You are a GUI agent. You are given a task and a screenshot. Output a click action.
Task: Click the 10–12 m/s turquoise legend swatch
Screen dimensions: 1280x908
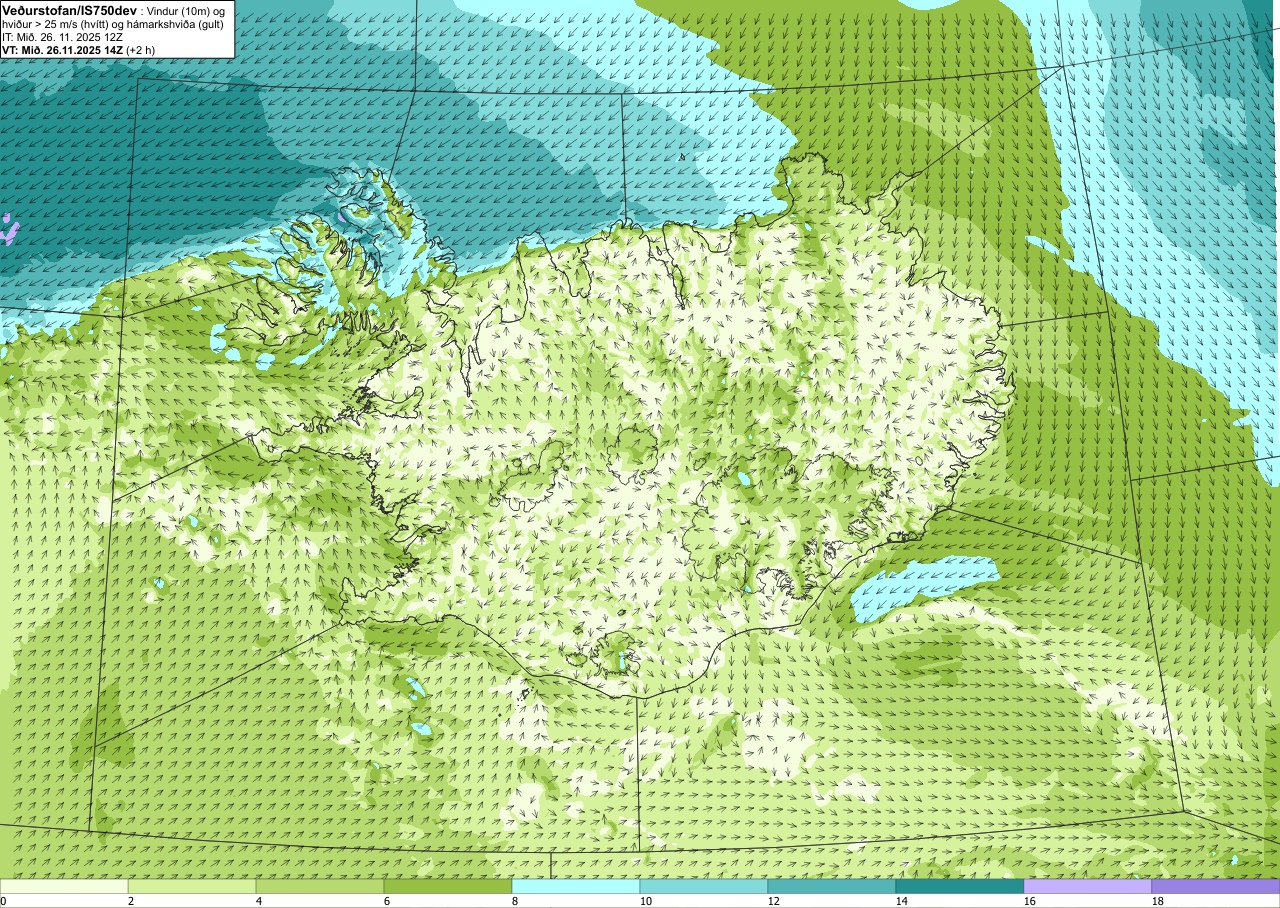[x=704, y=886]
